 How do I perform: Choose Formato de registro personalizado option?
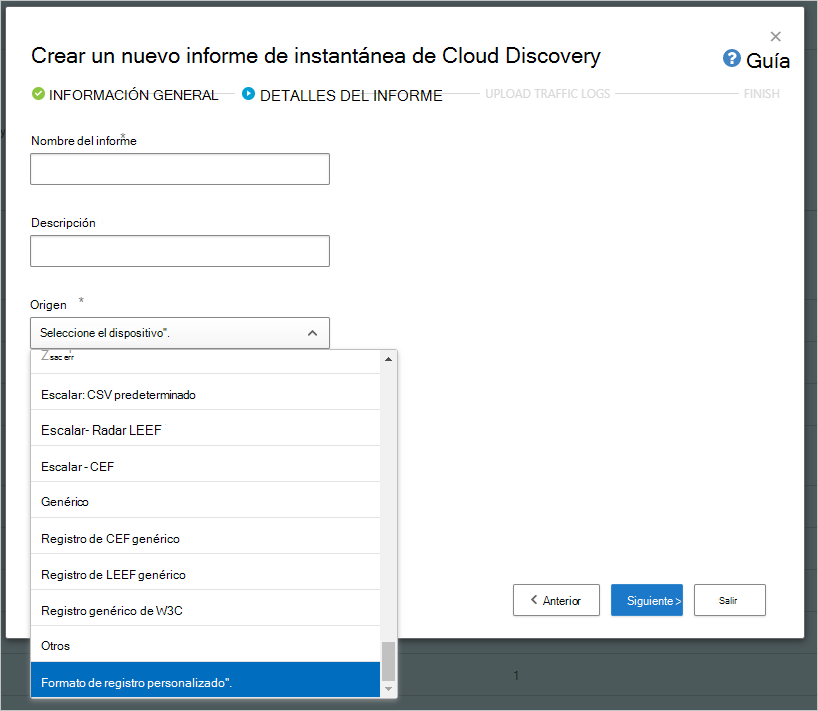click(206, 681)
